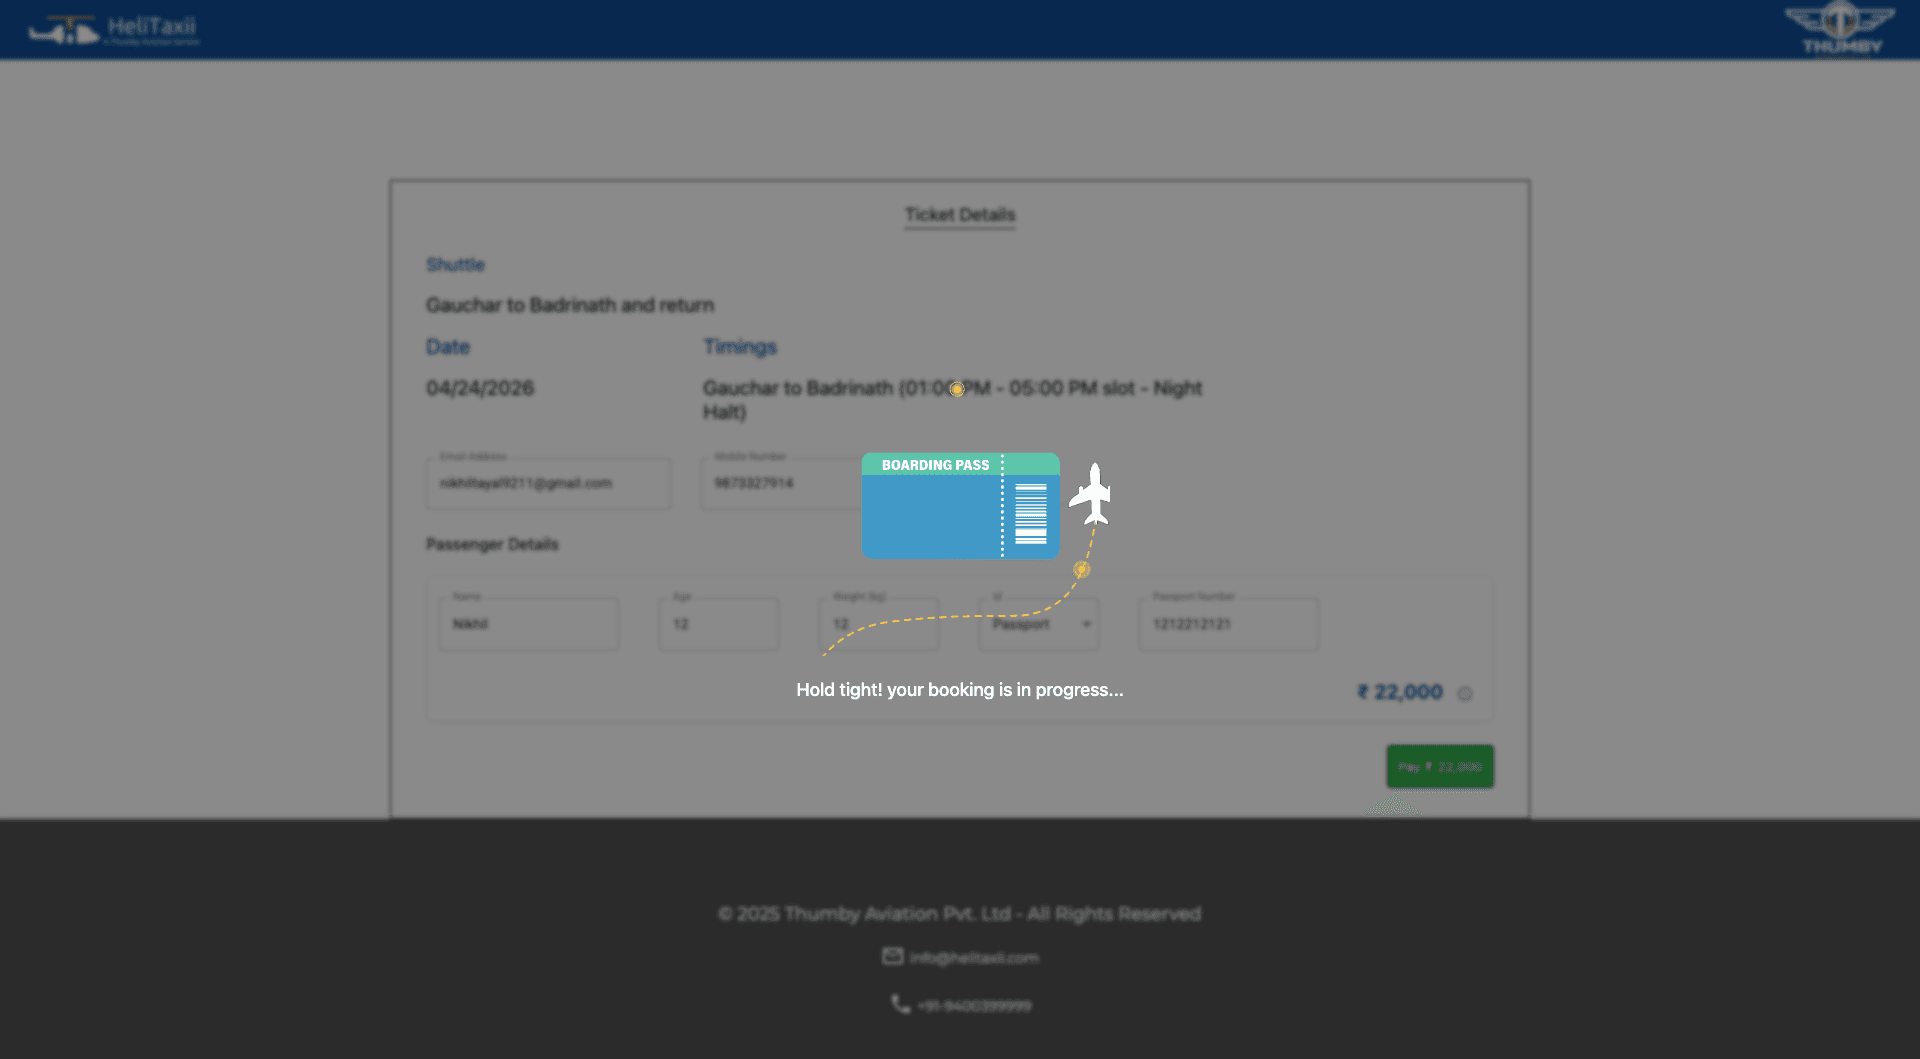Click the +91-9400399999 phone number link
The image size is (1920, 1059).
point(975,1004)
